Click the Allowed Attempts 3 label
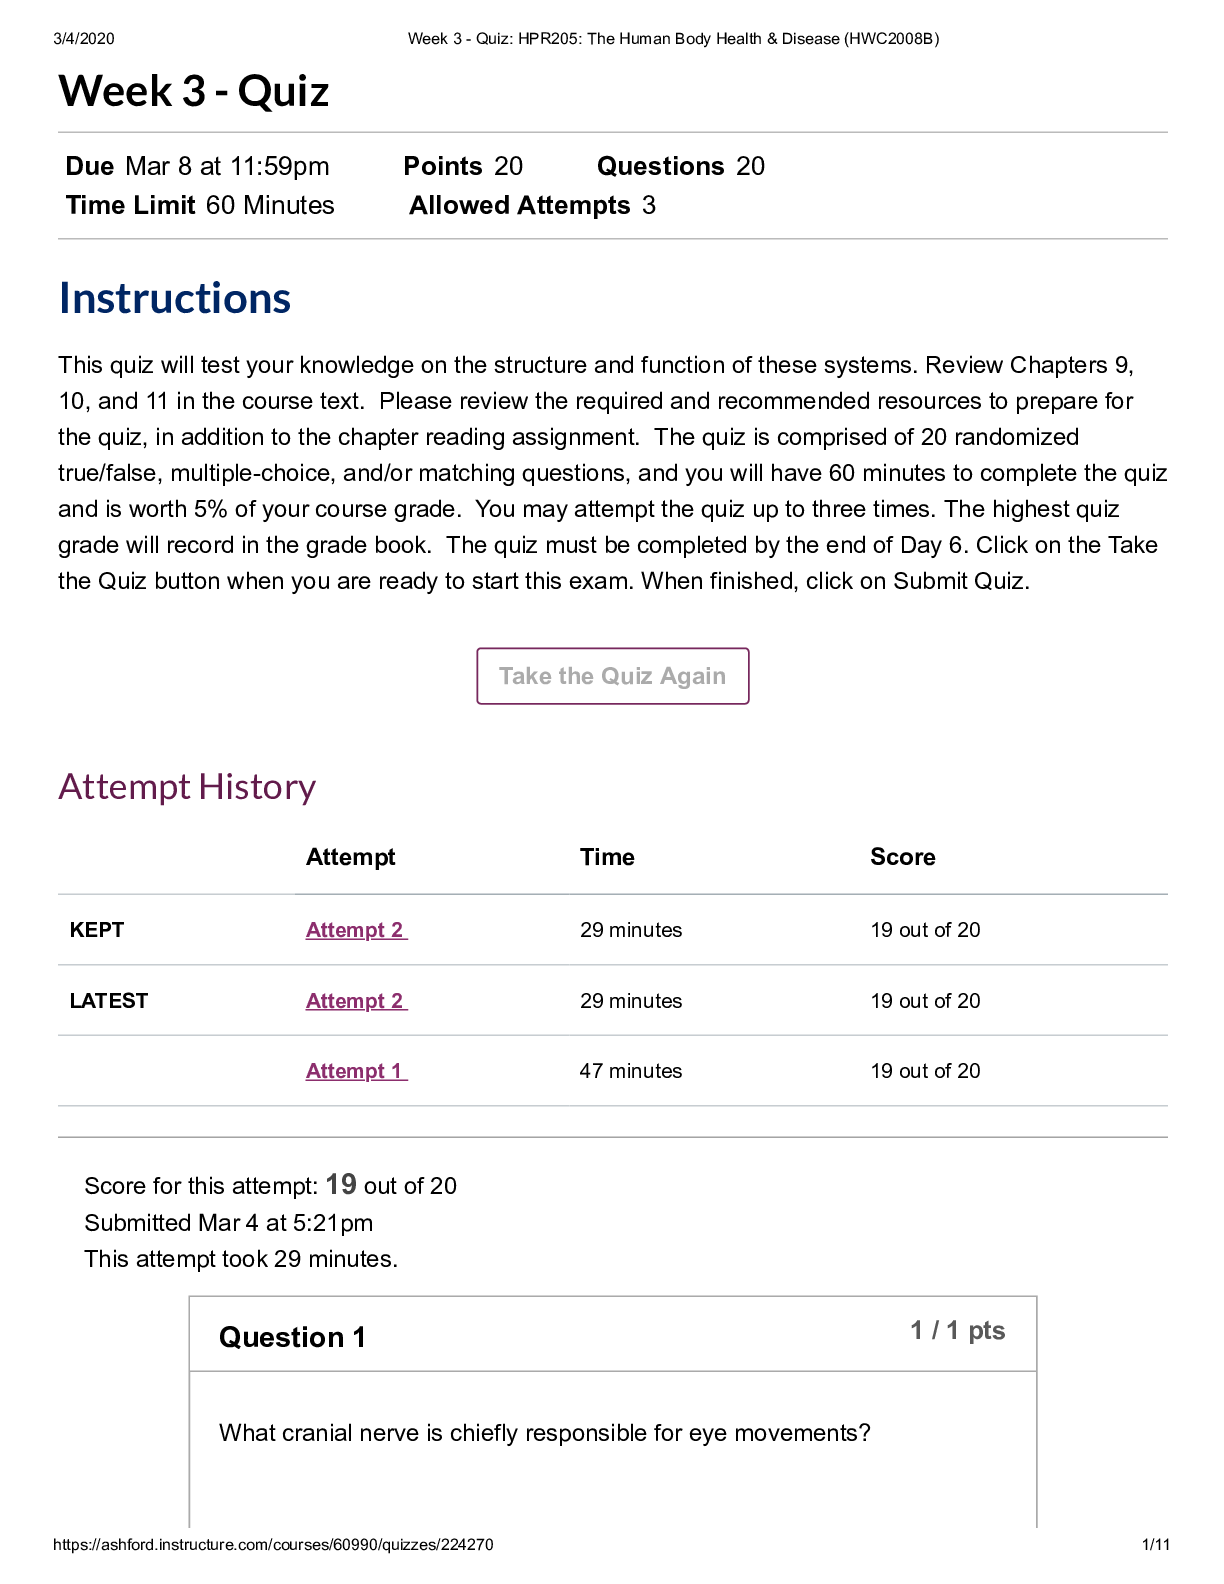The width and height of the screenshot is (1224, 1584). 531,206
